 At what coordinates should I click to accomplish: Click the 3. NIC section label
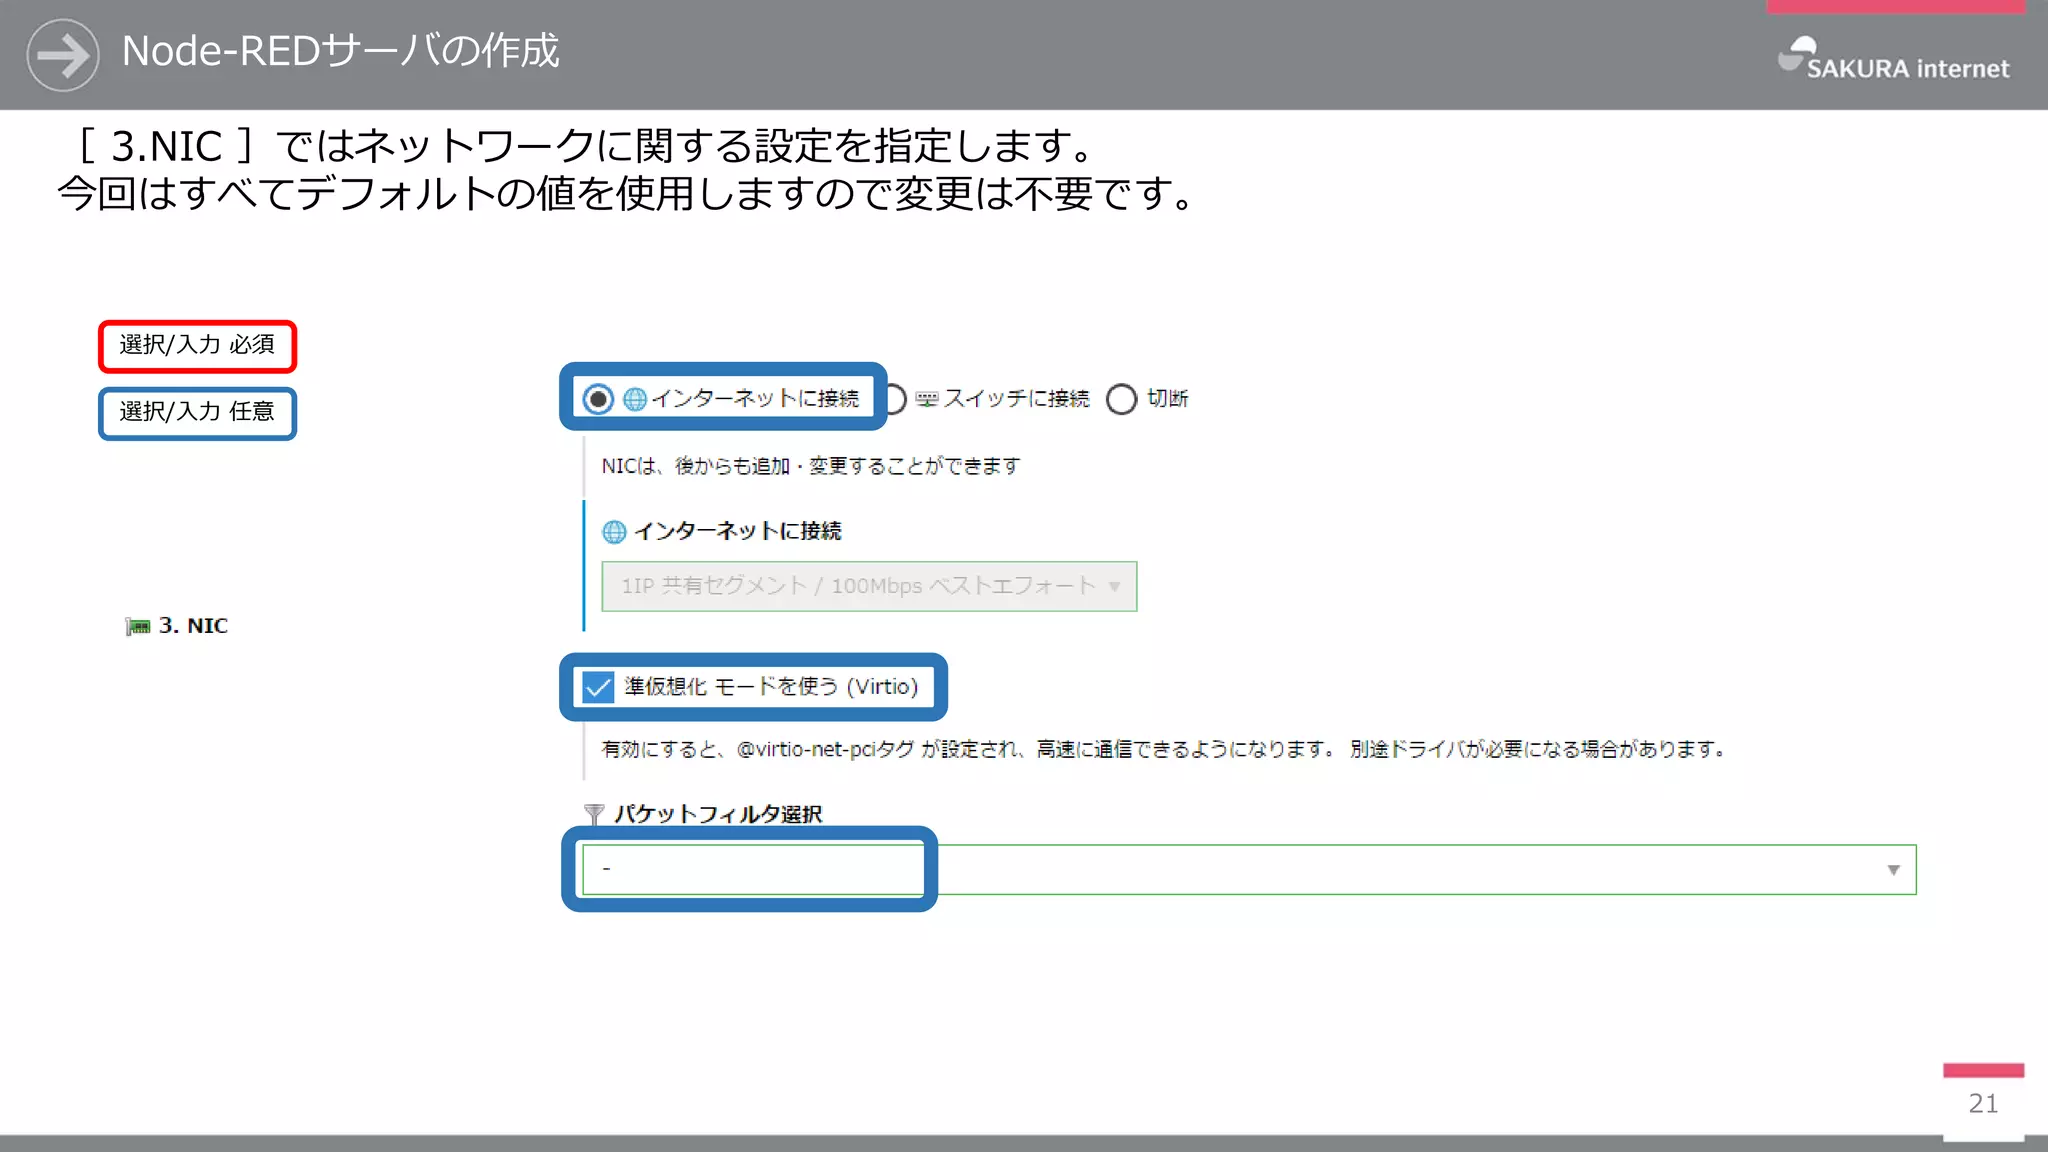pos(193,626)
